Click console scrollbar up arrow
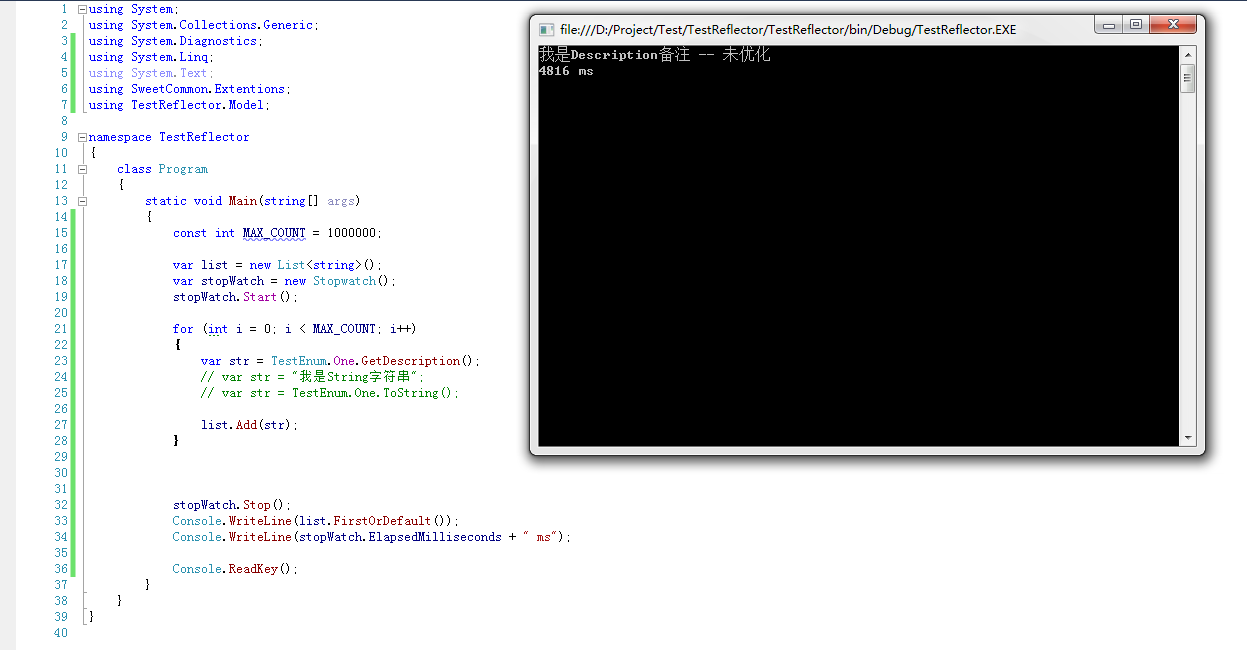Screen dimensions: 1247x650 [x=1188, y=54]
